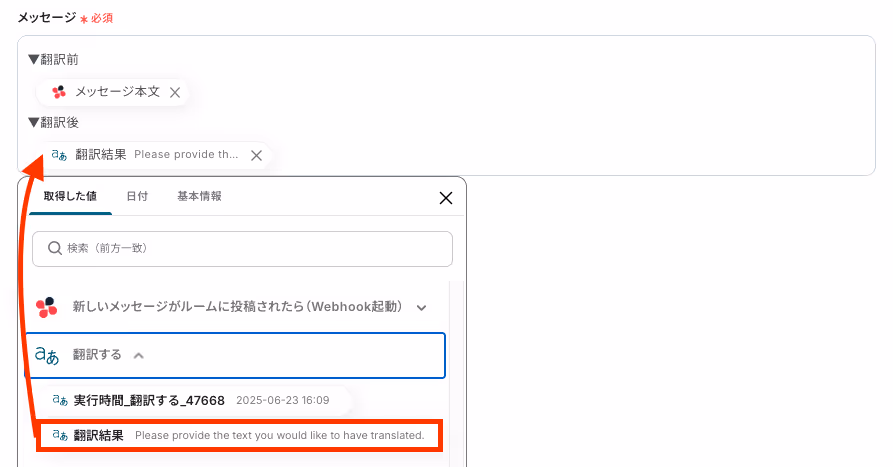Screen dimensions: 893x467
Task: Click the 2025-06-23 16:09 timestamp
Action: [282, 400]
